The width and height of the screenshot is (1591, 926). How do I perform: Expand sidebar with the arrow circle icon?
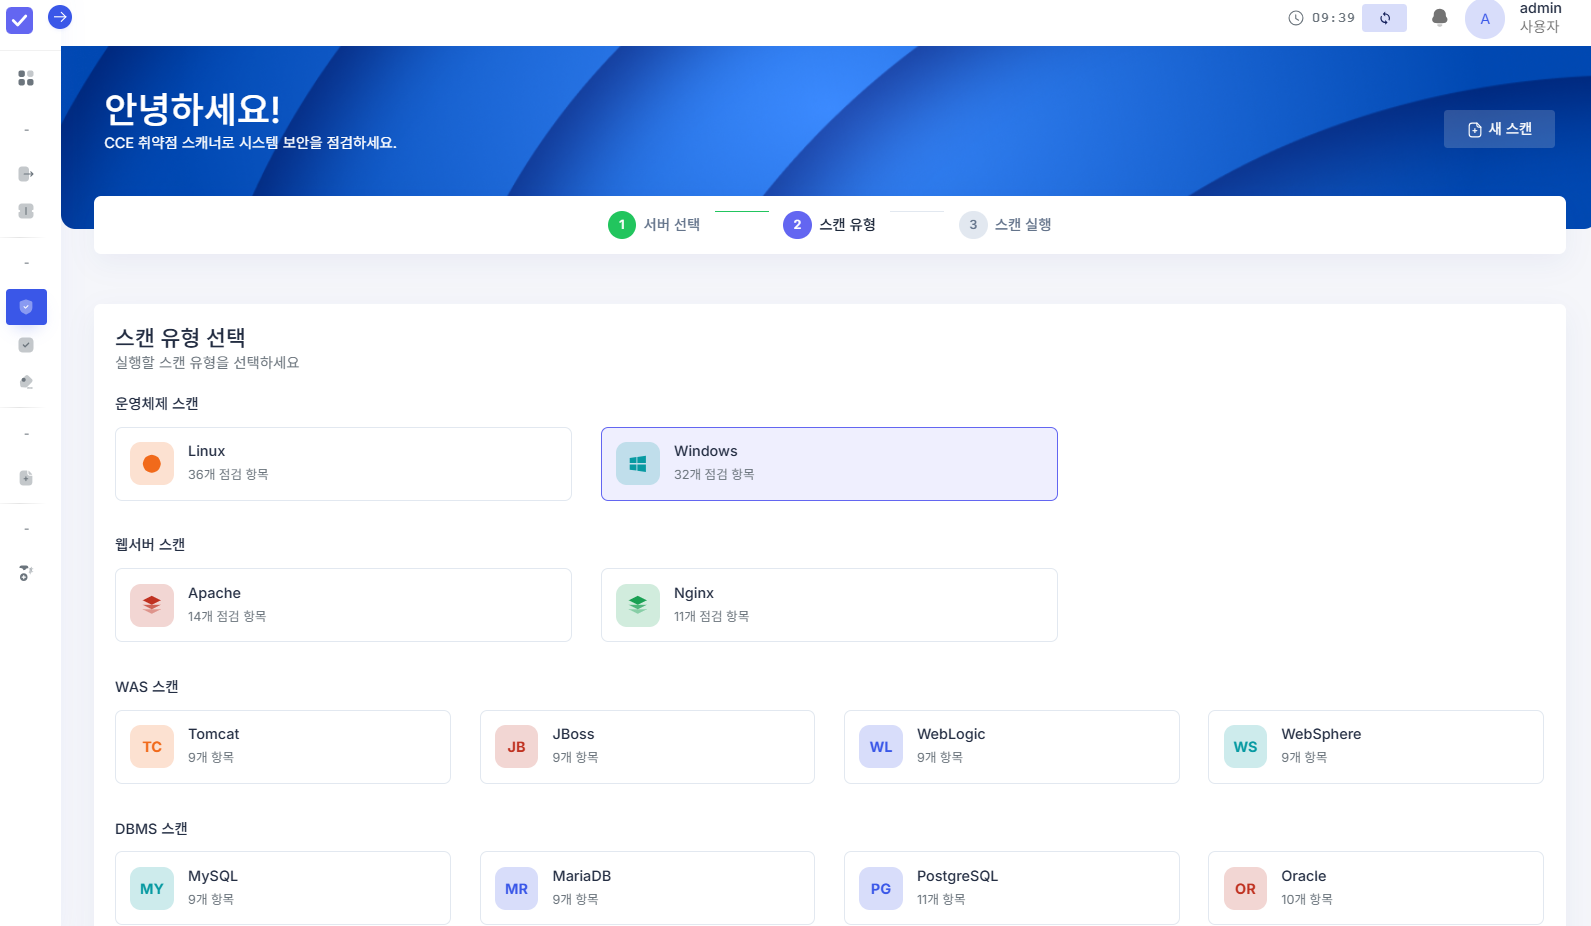coord(60,17)
